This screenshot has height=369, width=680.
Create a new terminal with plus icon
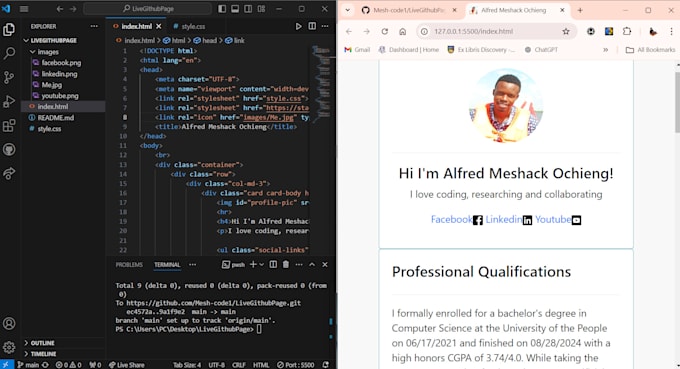pos(253,265)
